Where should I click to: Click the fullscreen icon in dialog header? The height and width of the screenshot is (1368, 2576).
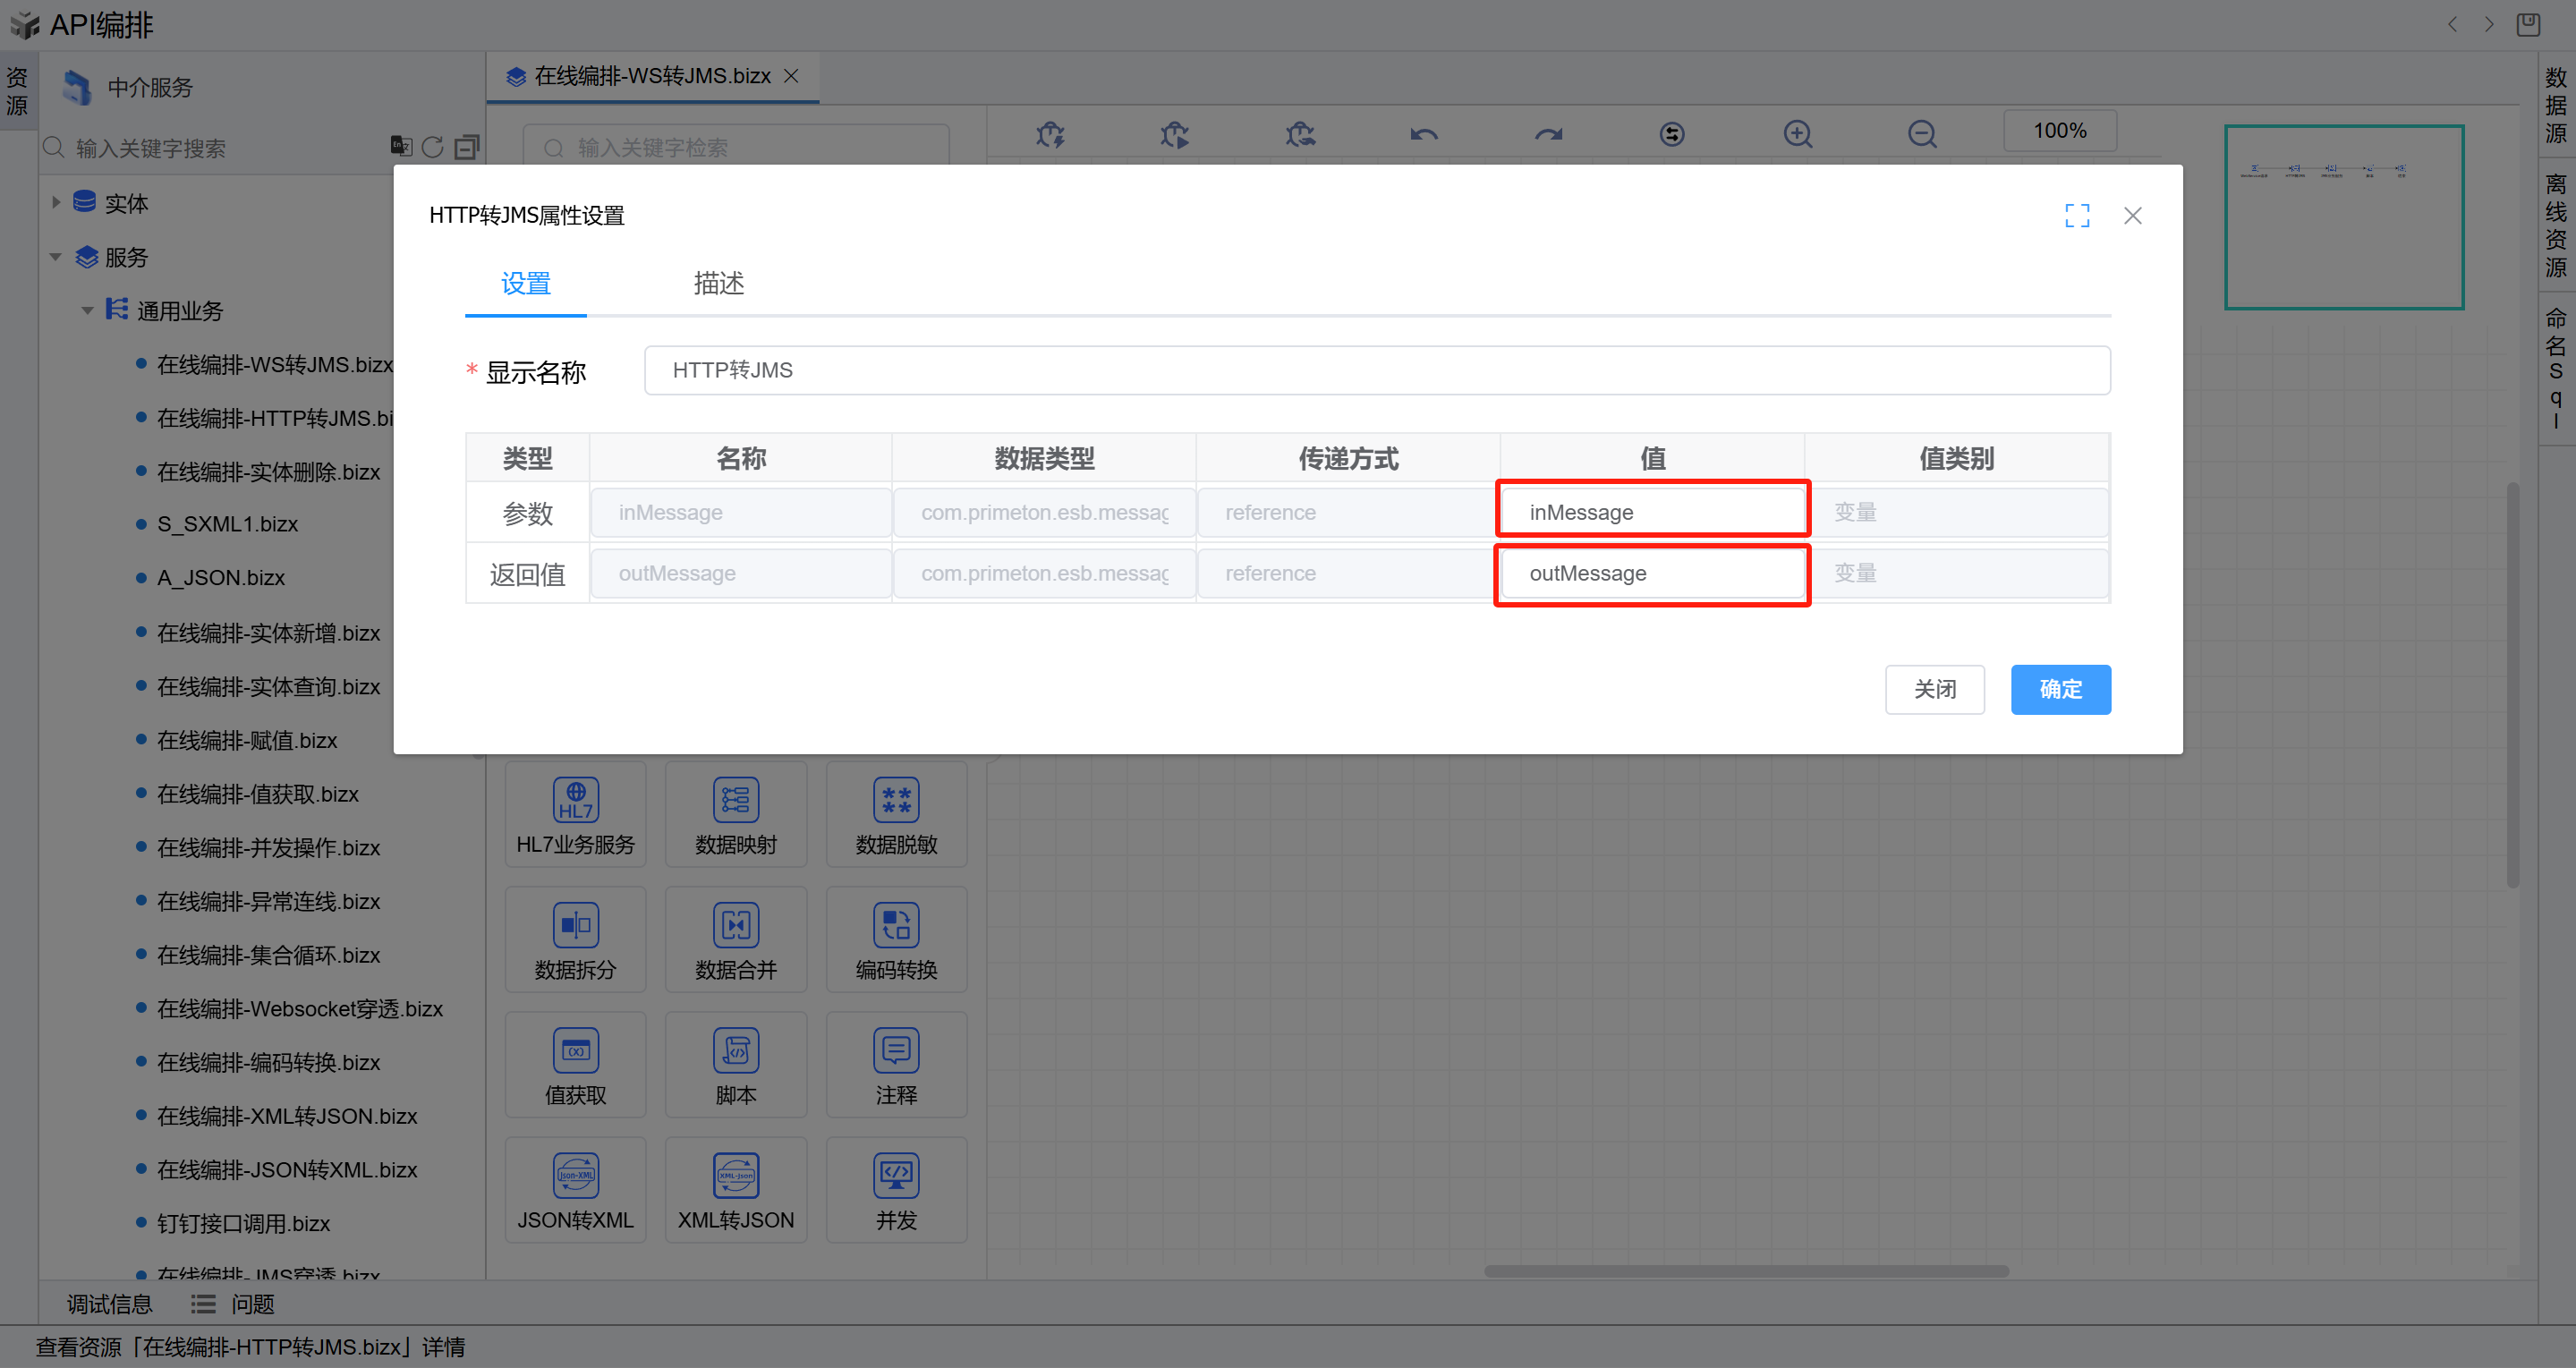(x=2077, y=215)
